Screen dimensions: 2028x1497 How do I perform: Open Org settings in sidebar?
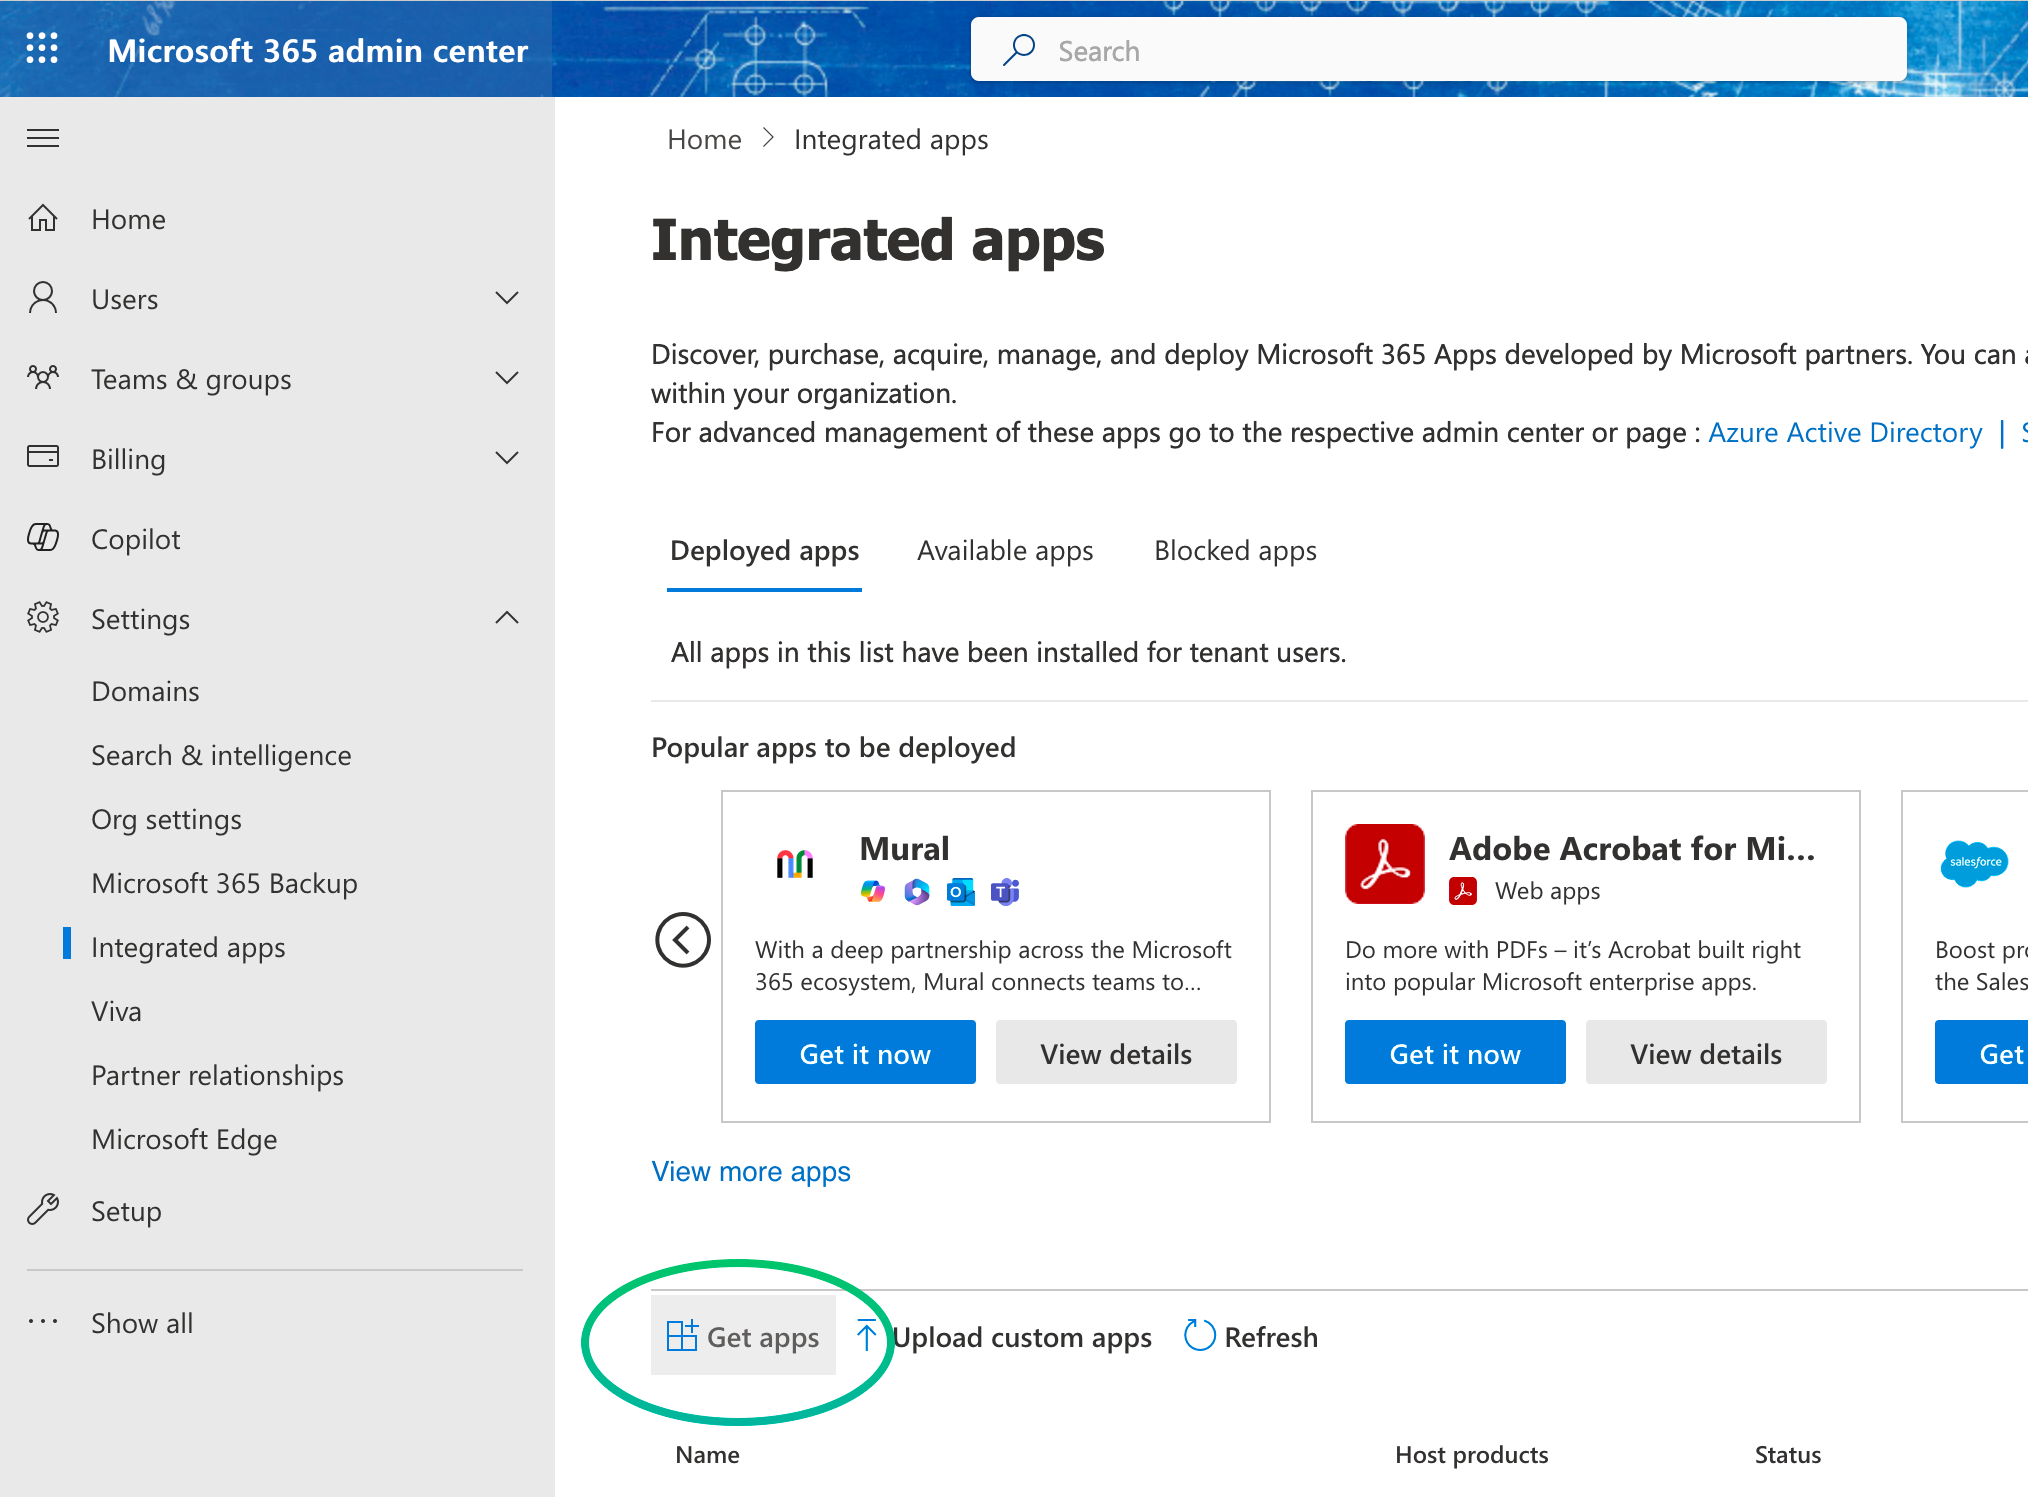click(x=166, y=819)
